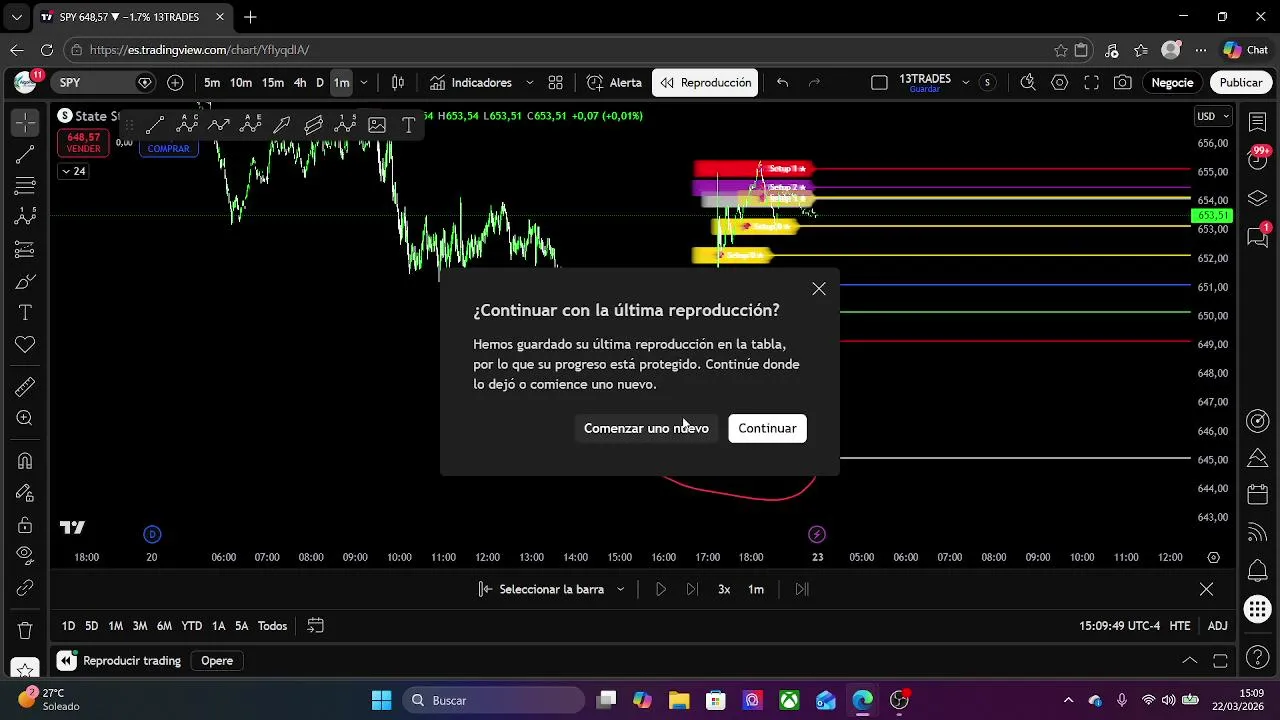Select the 1D date range
This screenshot has width=1280, height=720.
68,626
